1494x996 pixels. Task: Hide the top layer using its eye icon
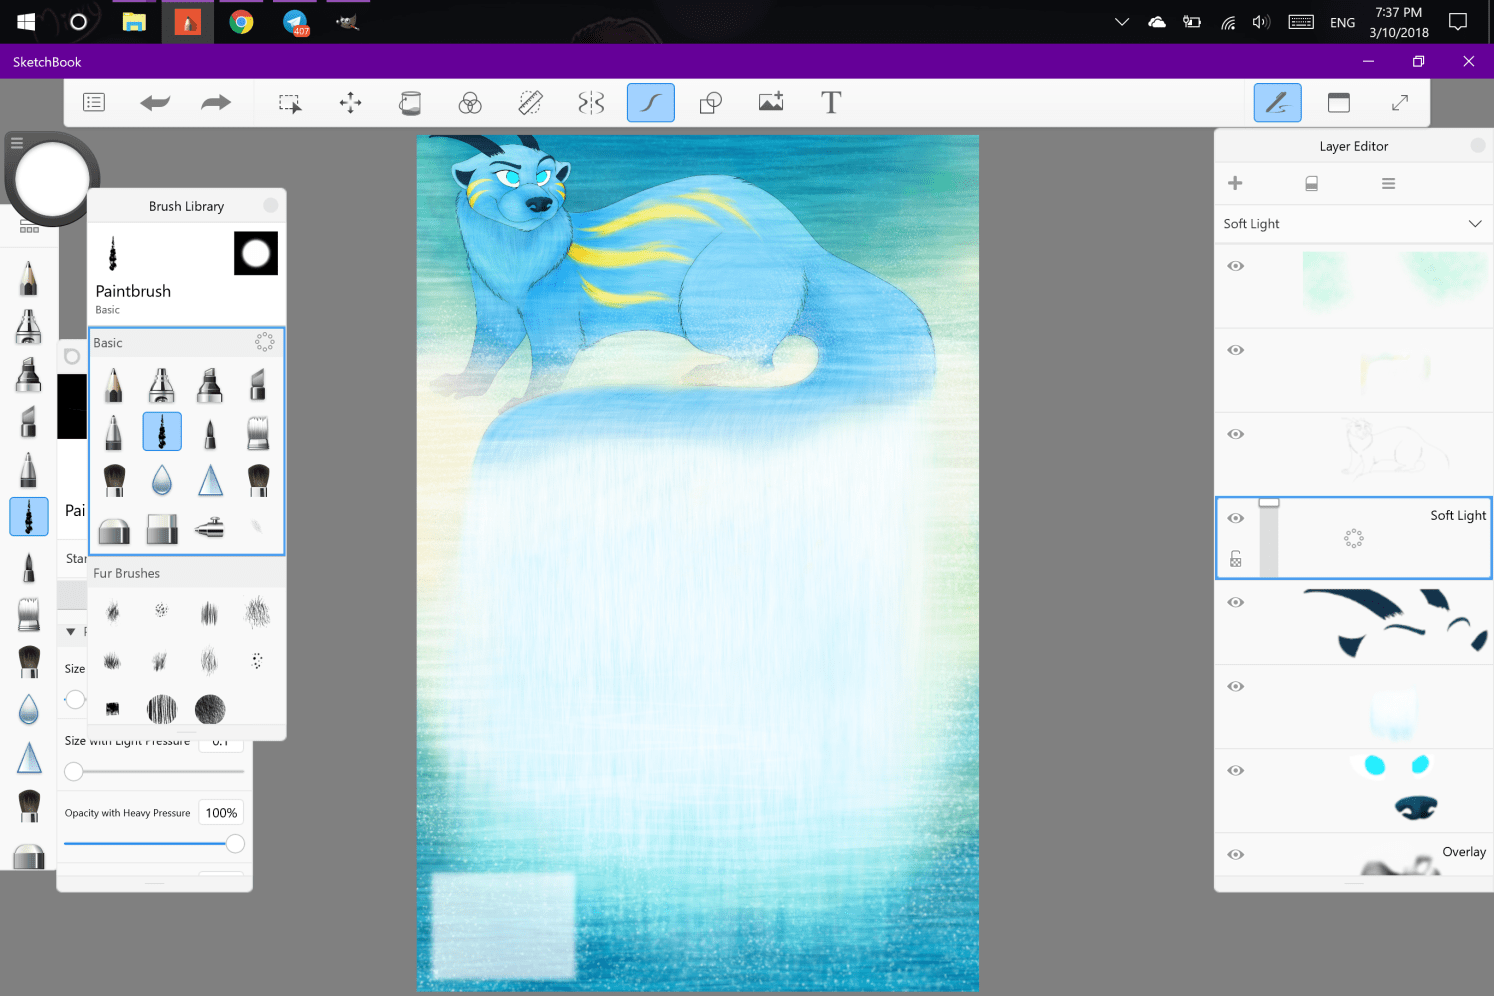click(1236, 266)
